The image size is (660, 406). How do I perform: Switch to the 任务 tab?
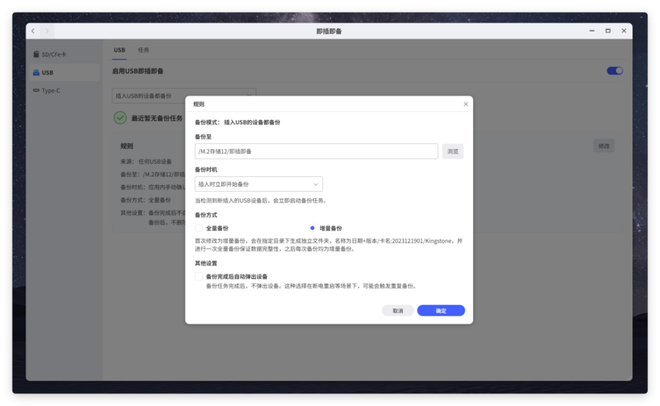click(x=143, y=50)
